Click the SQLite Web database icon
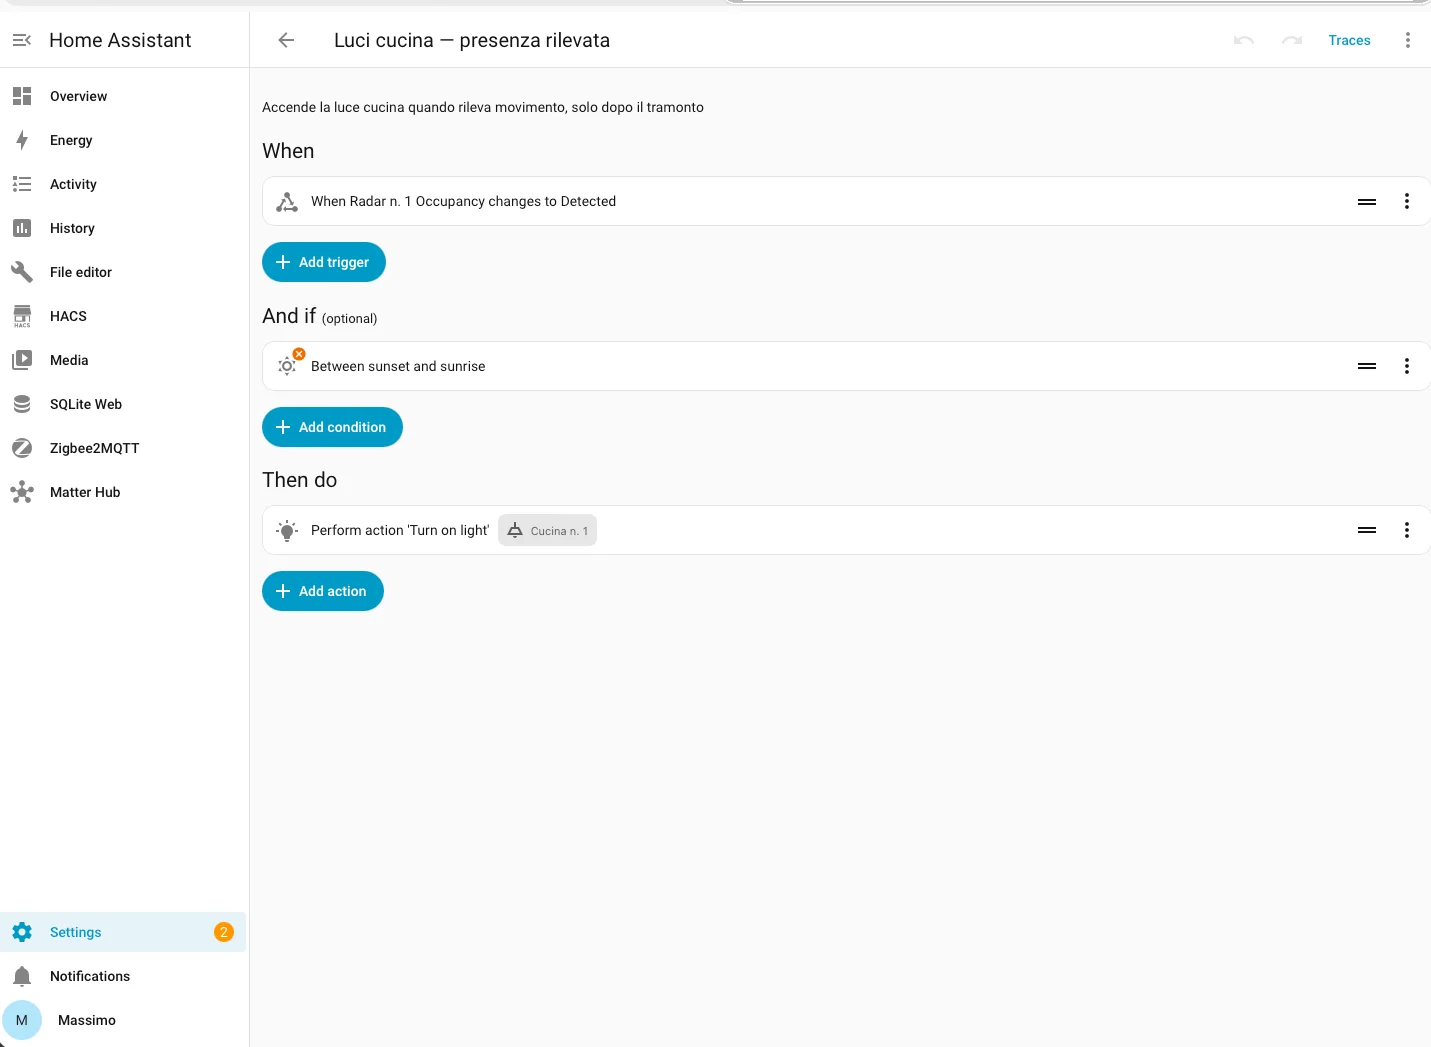Viewport: 1431px width, 1047px height. pyautogui.click(x=22, y=404)
